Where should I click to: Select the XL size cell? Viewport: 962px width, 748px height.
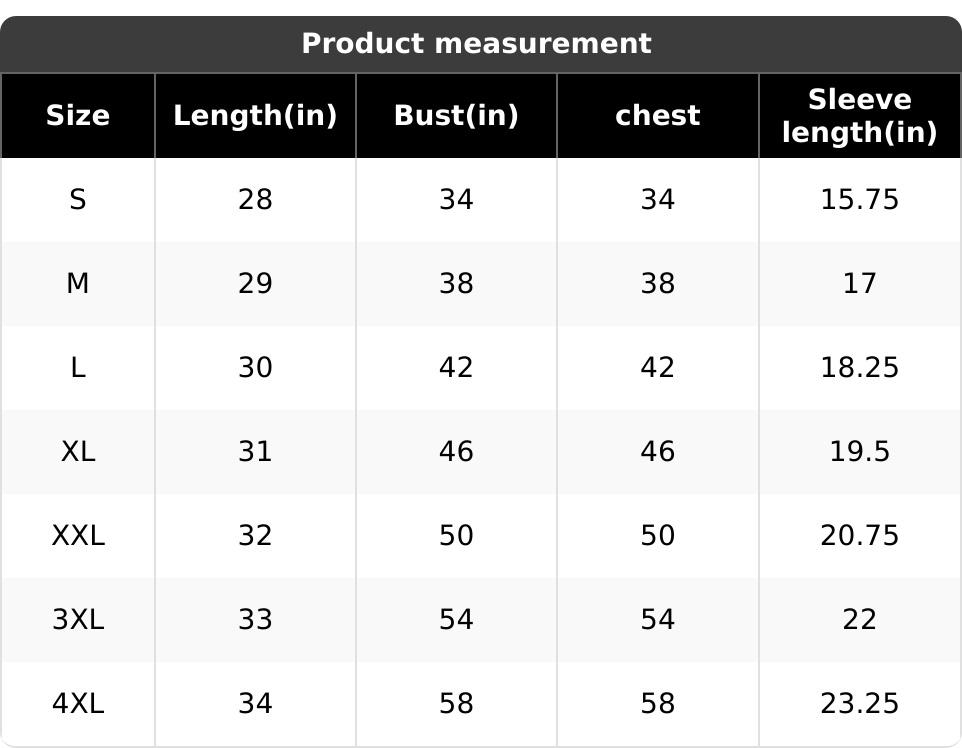(x=78, y=452)
